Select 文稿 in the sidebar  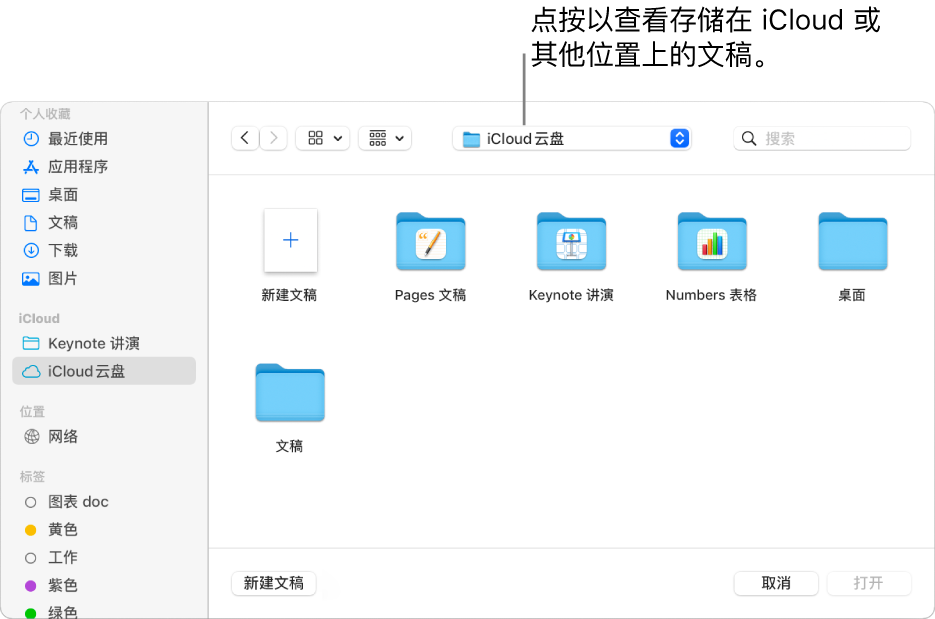(x=104, y=222)
